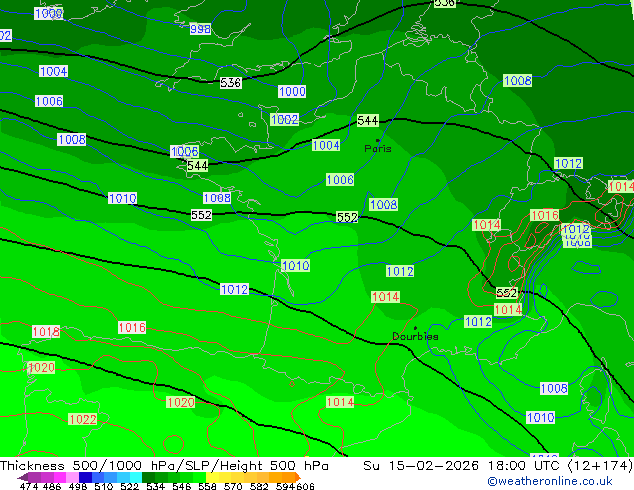Pick the dark blue legend swatch above 498
The width and height of the screenshot is (634, 490).
click(x=85, y=477)
